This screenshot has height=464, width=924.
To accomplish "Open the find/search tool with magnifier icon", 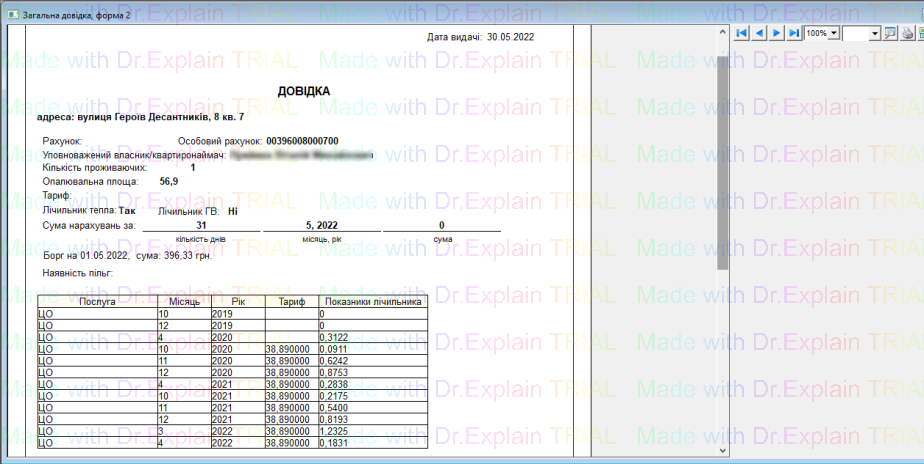I will [892, 33].
